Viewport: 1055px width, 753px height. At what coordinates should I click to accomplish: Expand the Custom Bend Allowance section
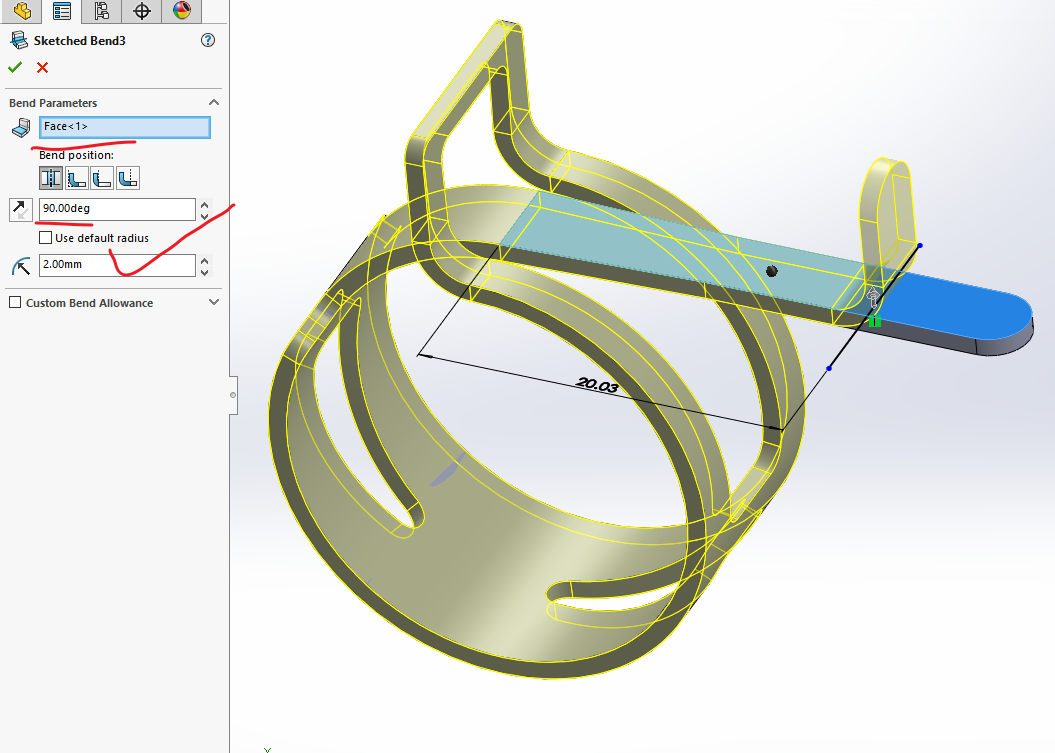[214, 302]
